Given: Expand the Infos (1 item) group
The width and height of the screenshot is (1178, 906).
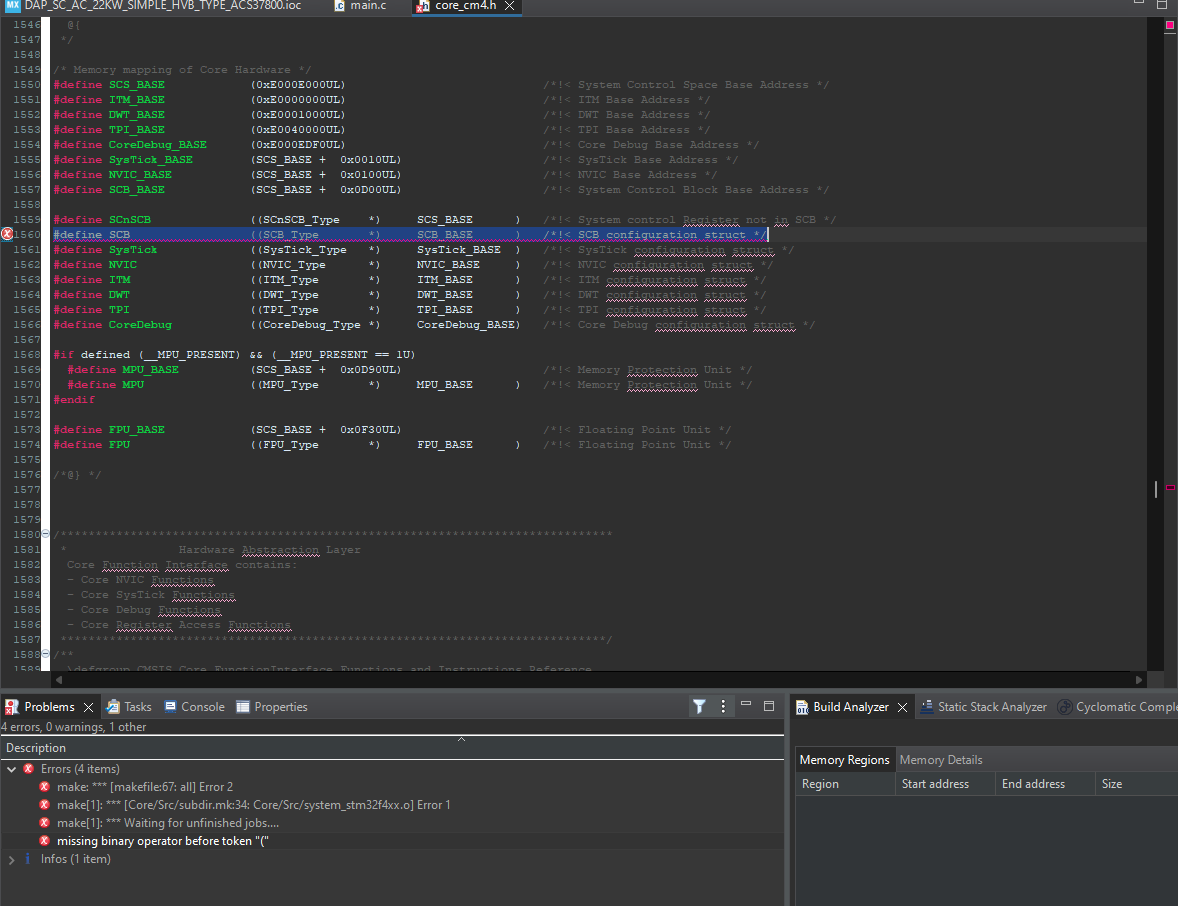Looking at the screenshot, I should [x=12, y=859].
